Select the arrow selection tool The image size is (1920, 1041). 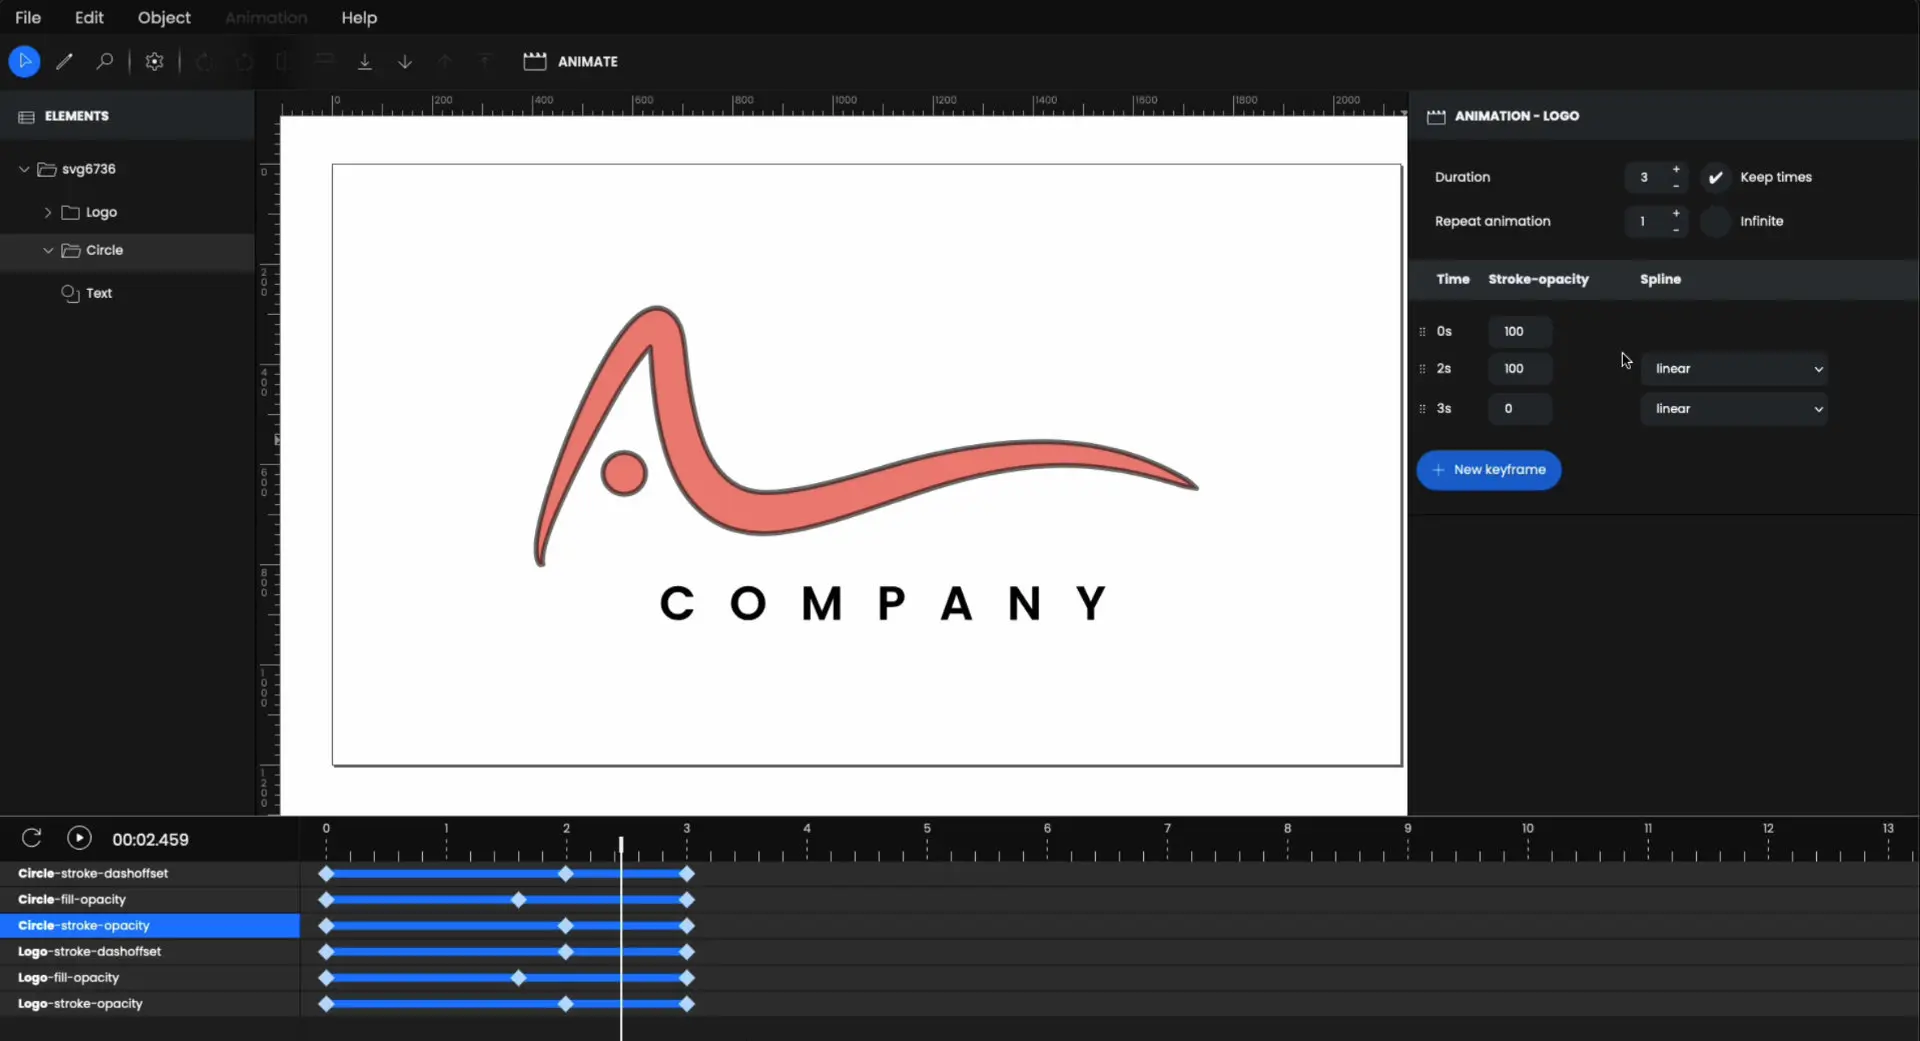[24, 61]
